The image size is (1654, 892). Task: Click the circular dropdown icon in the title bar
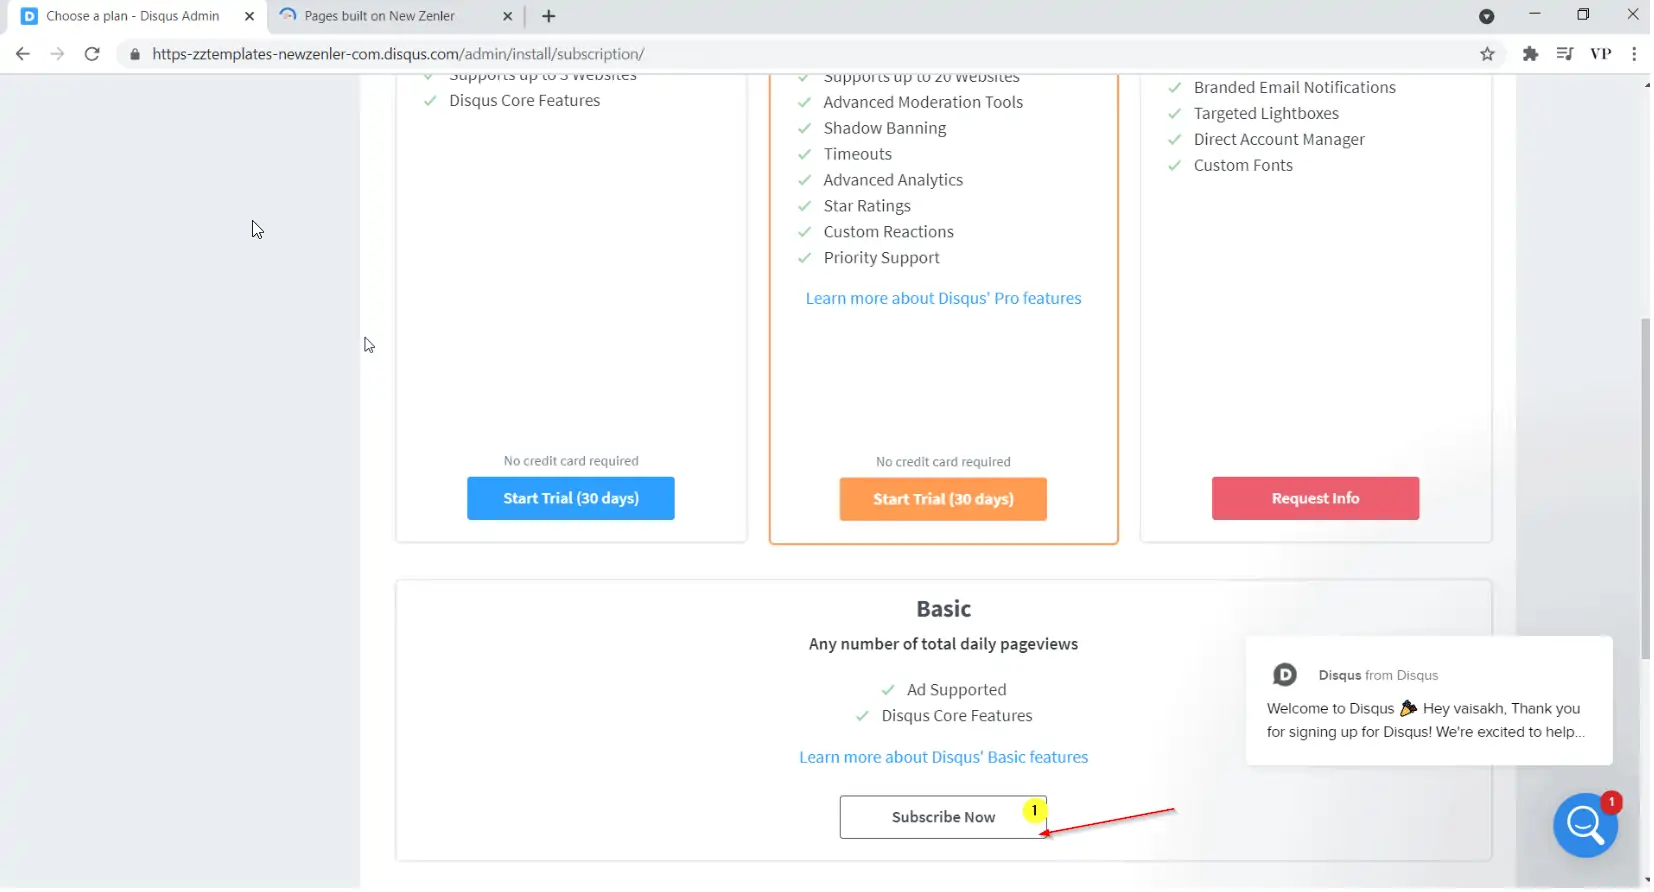[x=1486, y=16]
